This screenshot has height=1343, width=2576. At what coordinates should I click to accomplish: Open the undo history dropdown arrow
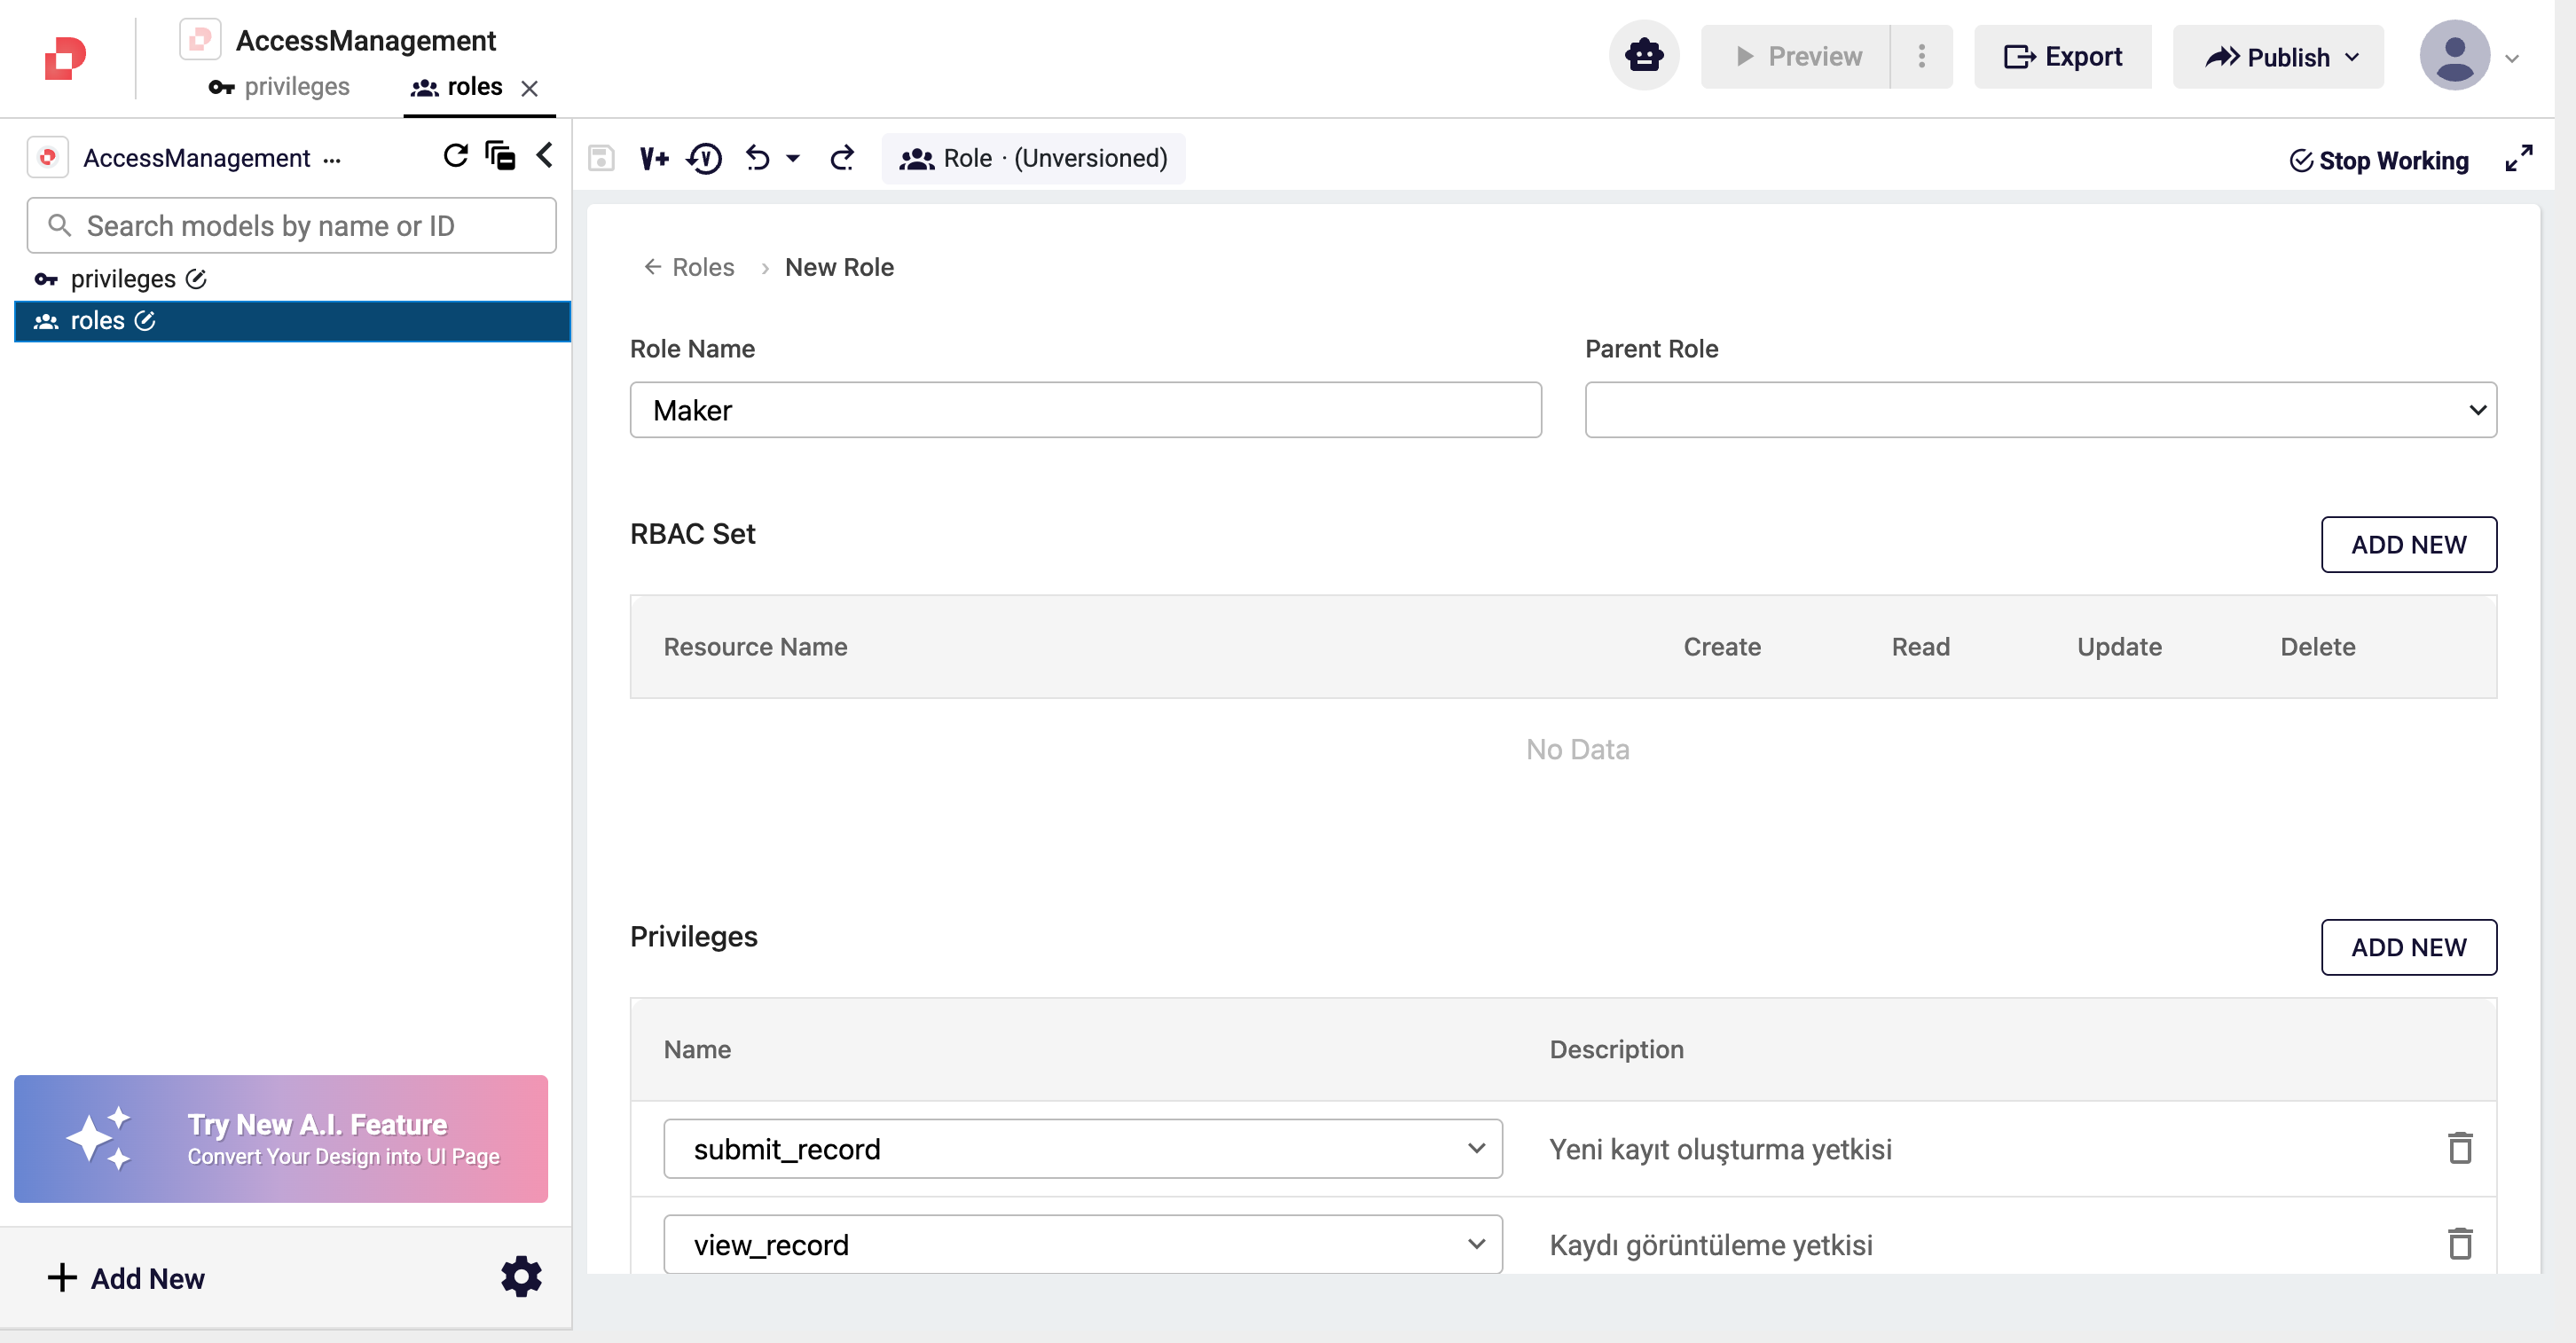(793, 158)
